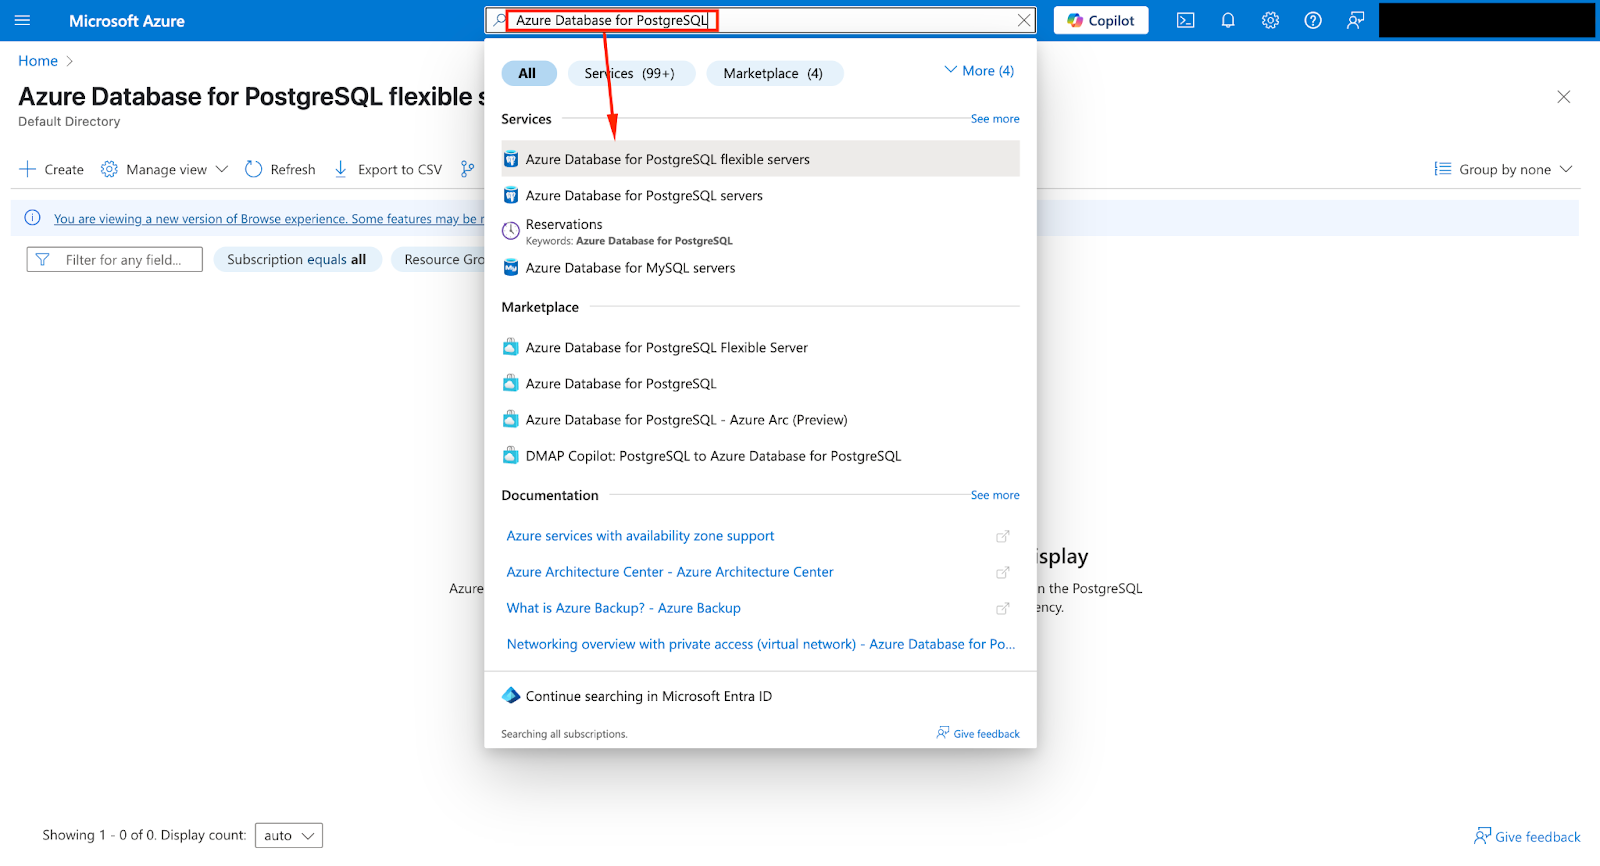
Task: Open the Manage view dropdown
Action: (165, 169)
